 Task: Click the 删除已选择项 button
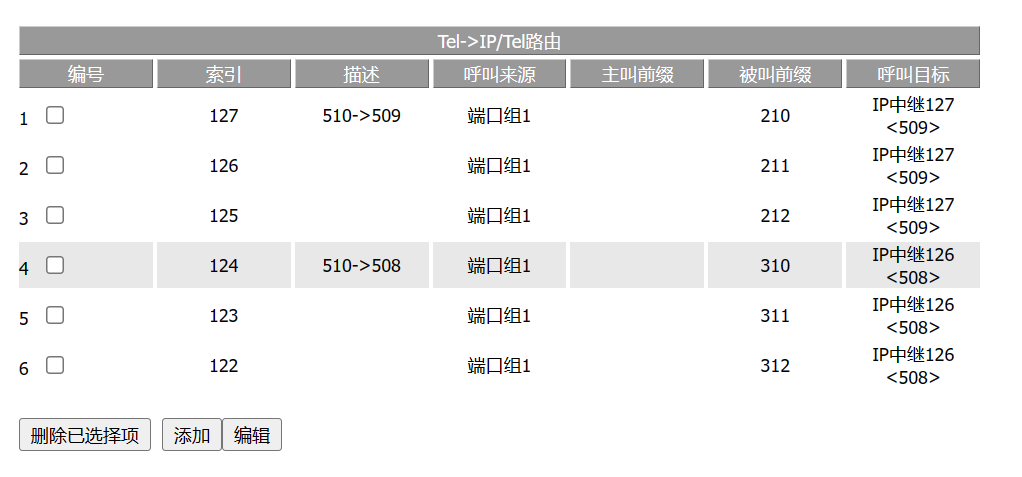pos(85,435)
